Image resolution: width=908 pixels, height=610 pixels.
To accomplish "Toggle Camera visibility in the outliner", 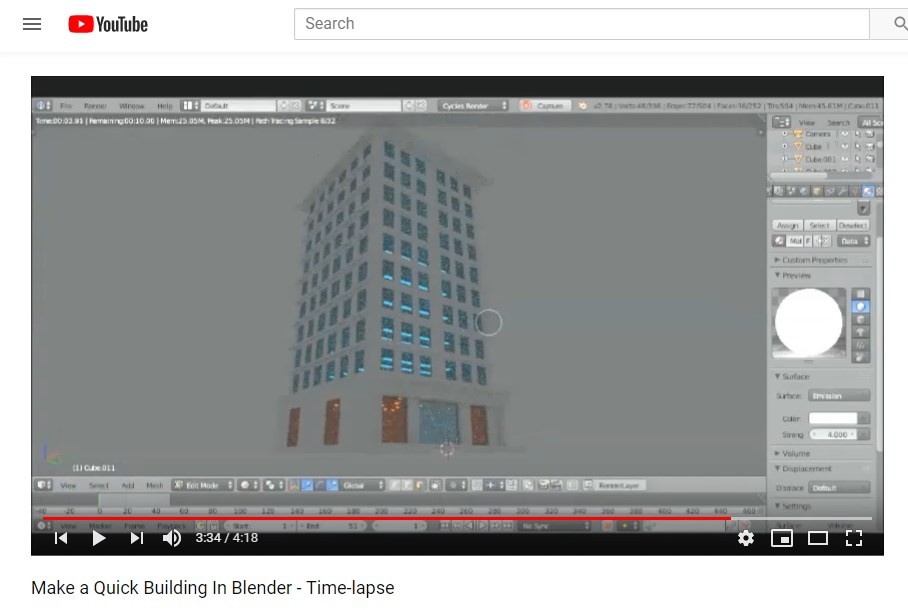I will (845, 133).
